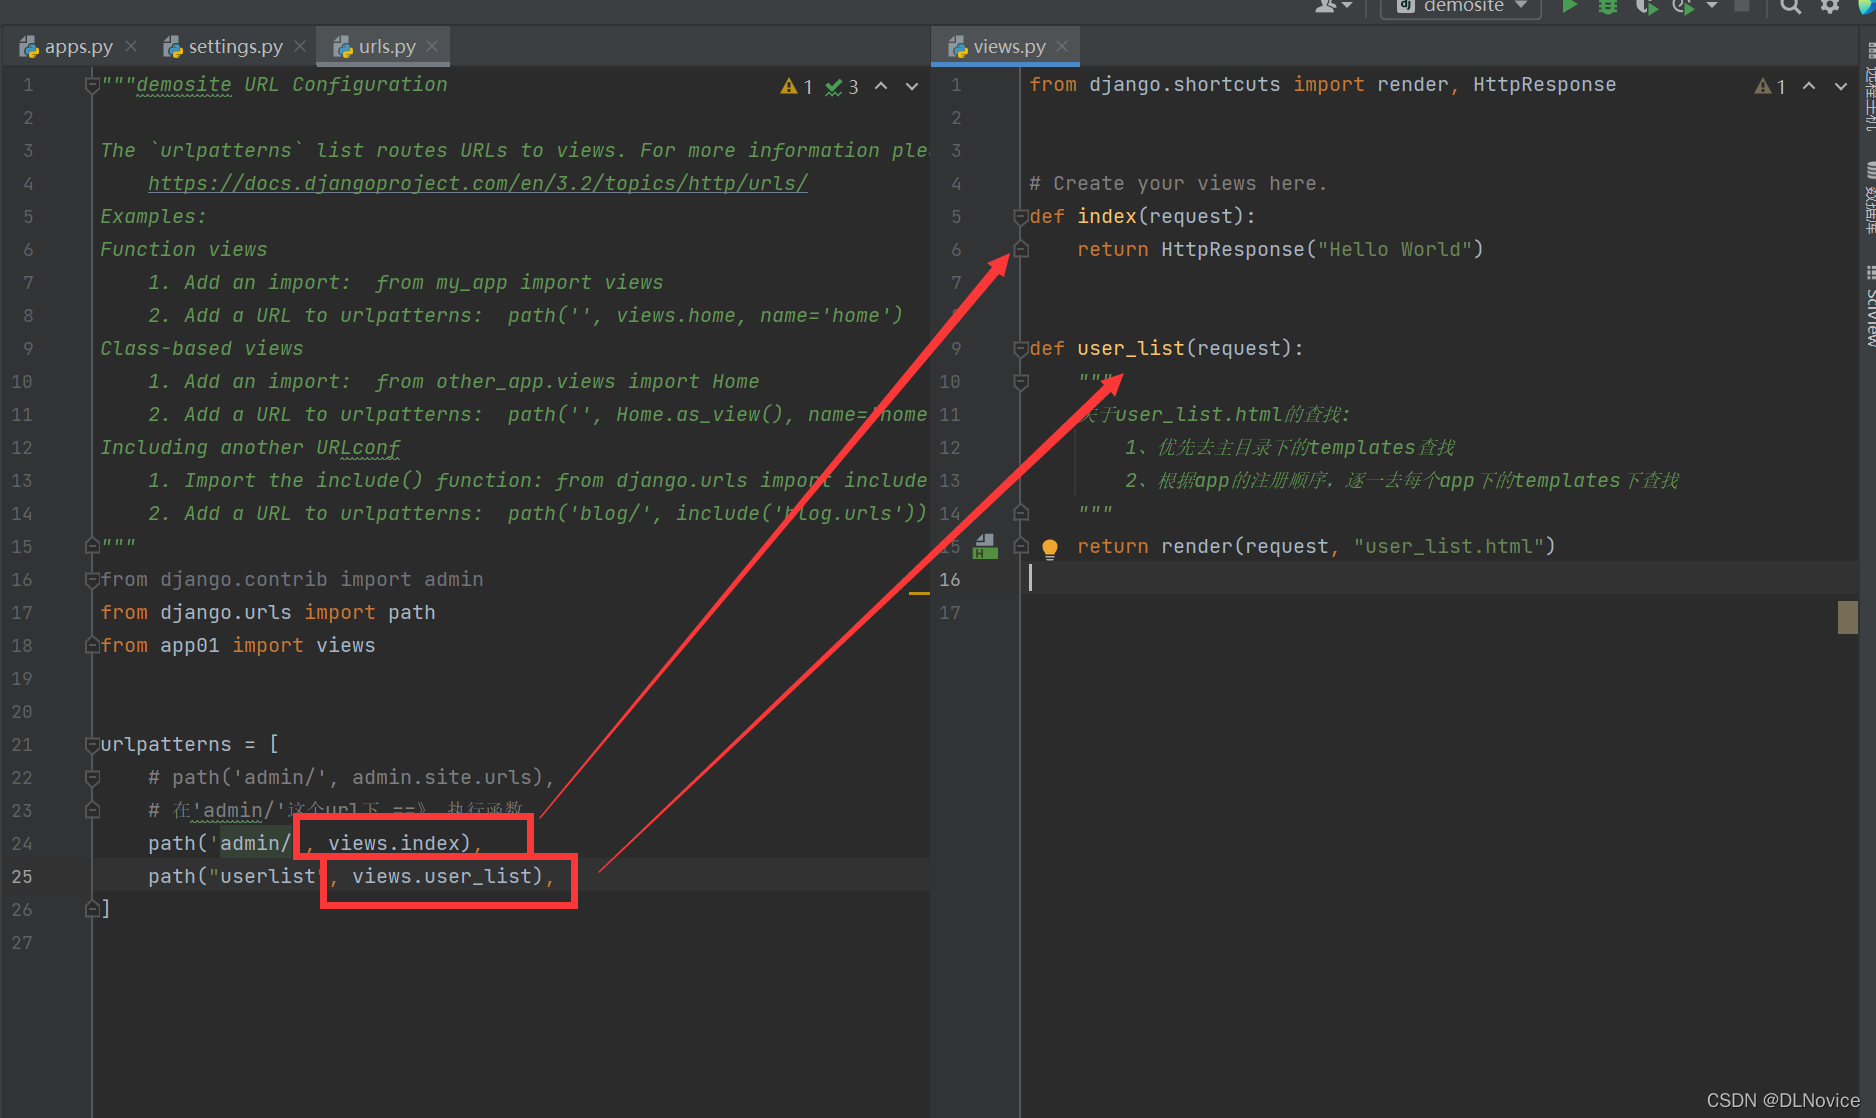Click line number 16 in views.py gutter

point(950,580)
